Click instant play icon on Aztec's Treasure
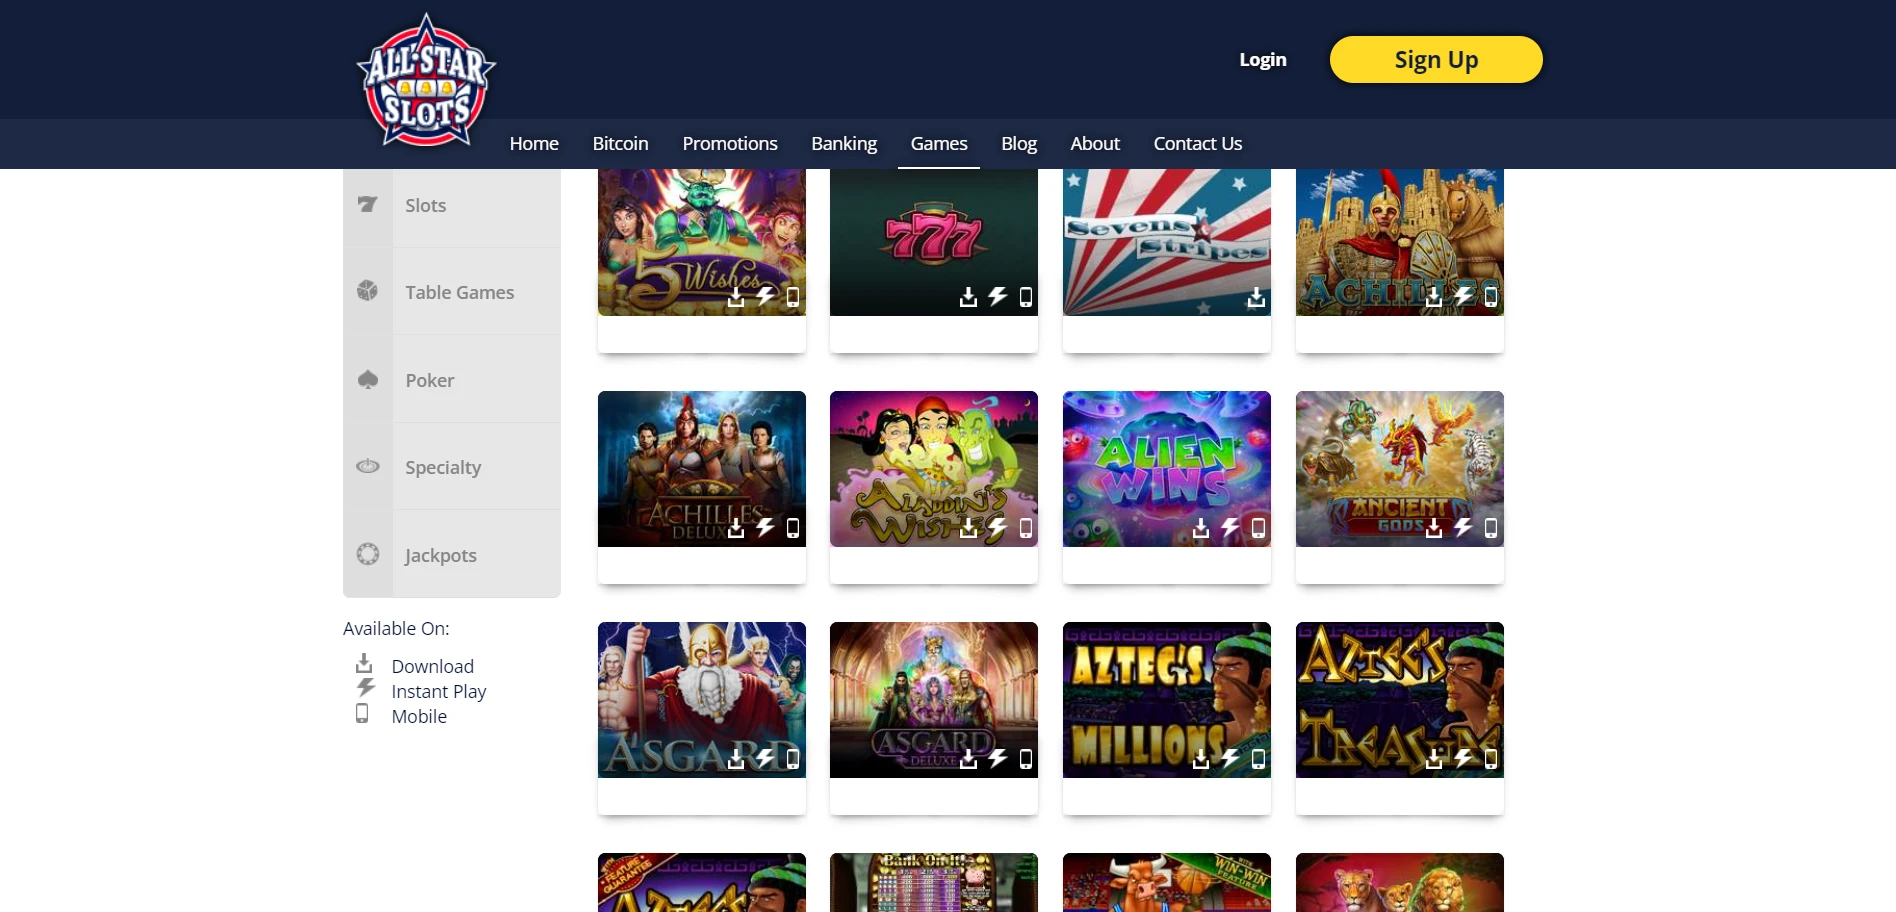The height and width of the screenshot is (912, 1896). [x=1463, y=758]
